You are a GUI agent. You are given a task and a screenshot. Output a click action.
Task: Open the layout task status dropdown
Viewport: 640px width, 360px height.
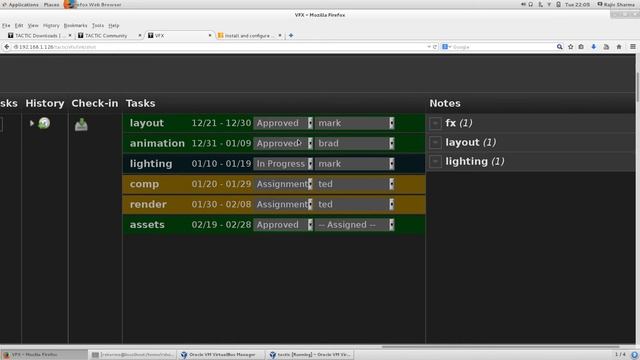click(283, 123)
